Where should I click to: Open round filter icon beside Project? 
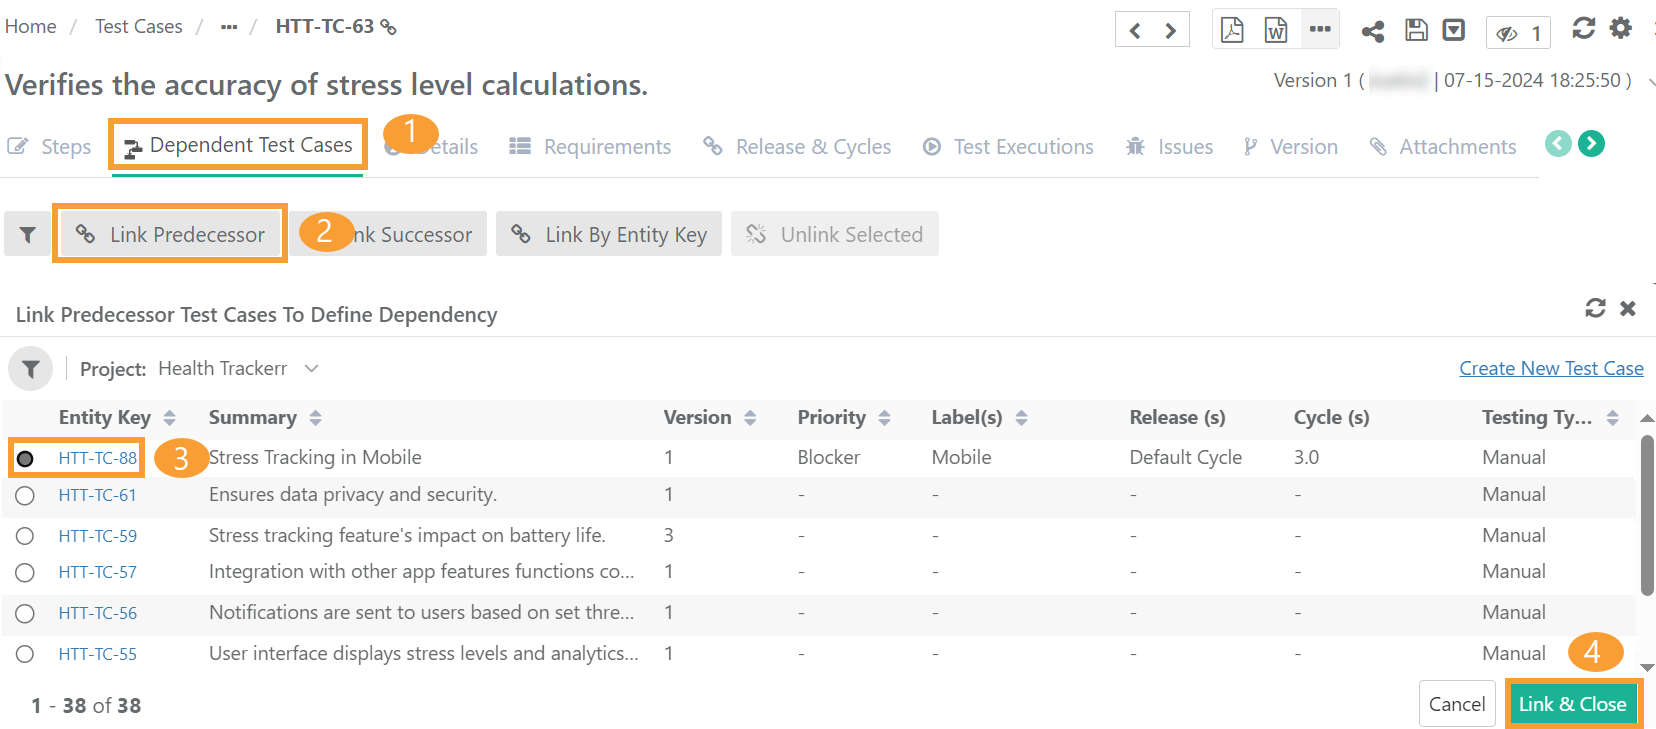point(31,369)
